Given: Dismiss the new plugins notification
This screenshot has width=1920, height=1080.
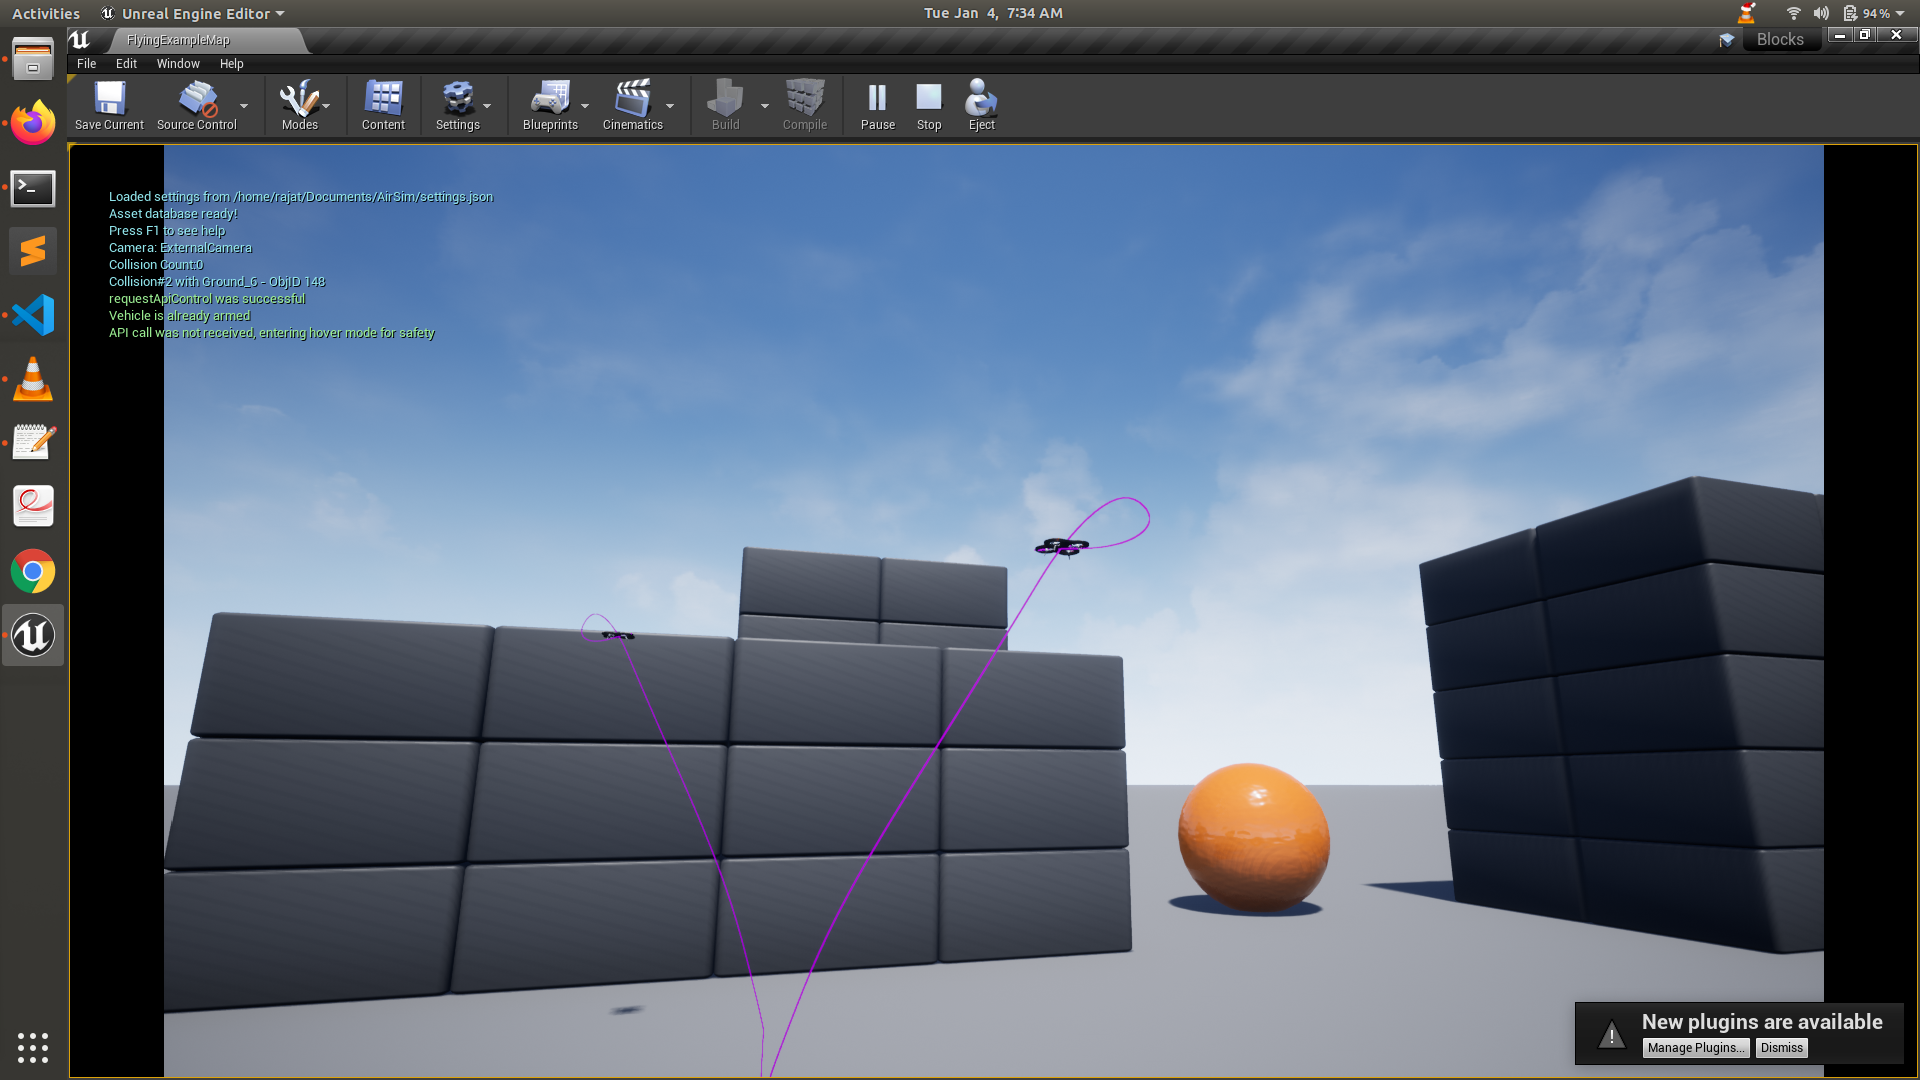Looking at the screenshot, I should [x=1780, y=1047].
